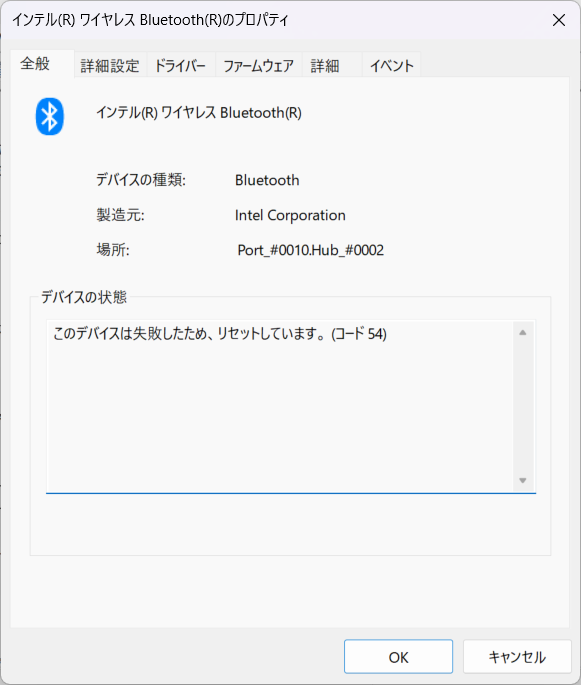
Task: Close the properties window with X
Action: [x=559, y=20]
